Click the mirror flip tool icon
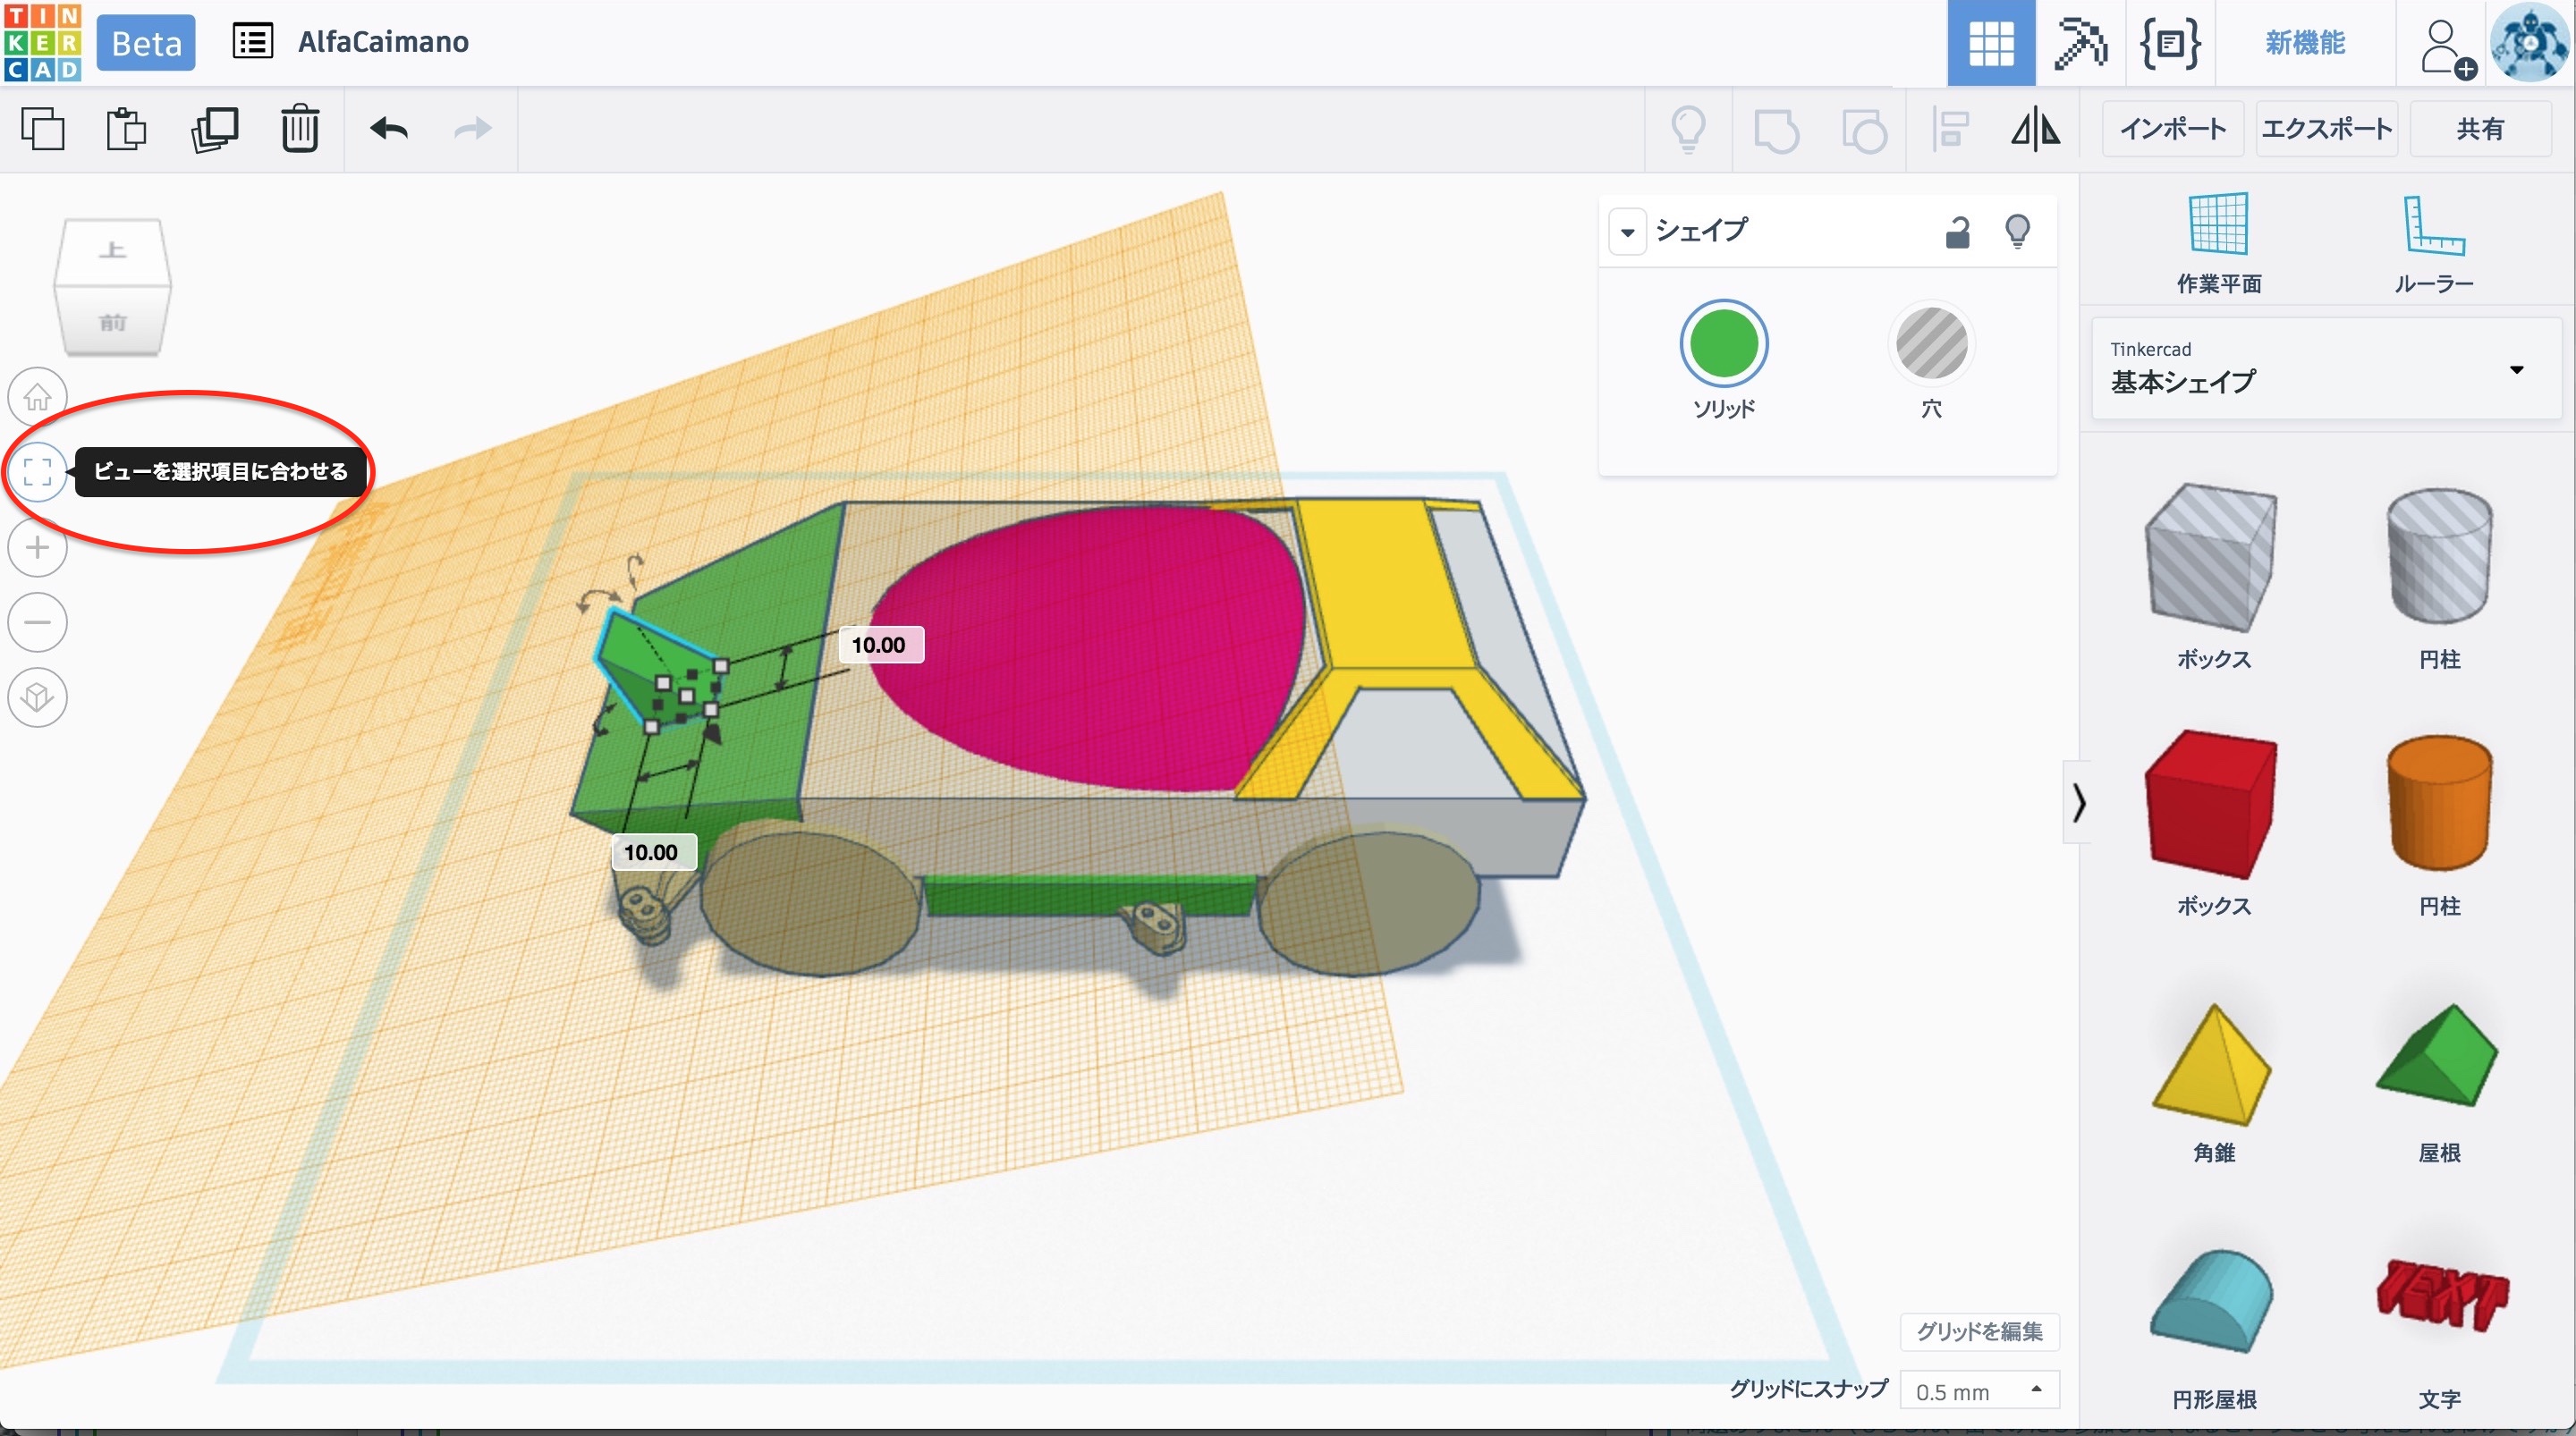 (x=2035, y=129)
